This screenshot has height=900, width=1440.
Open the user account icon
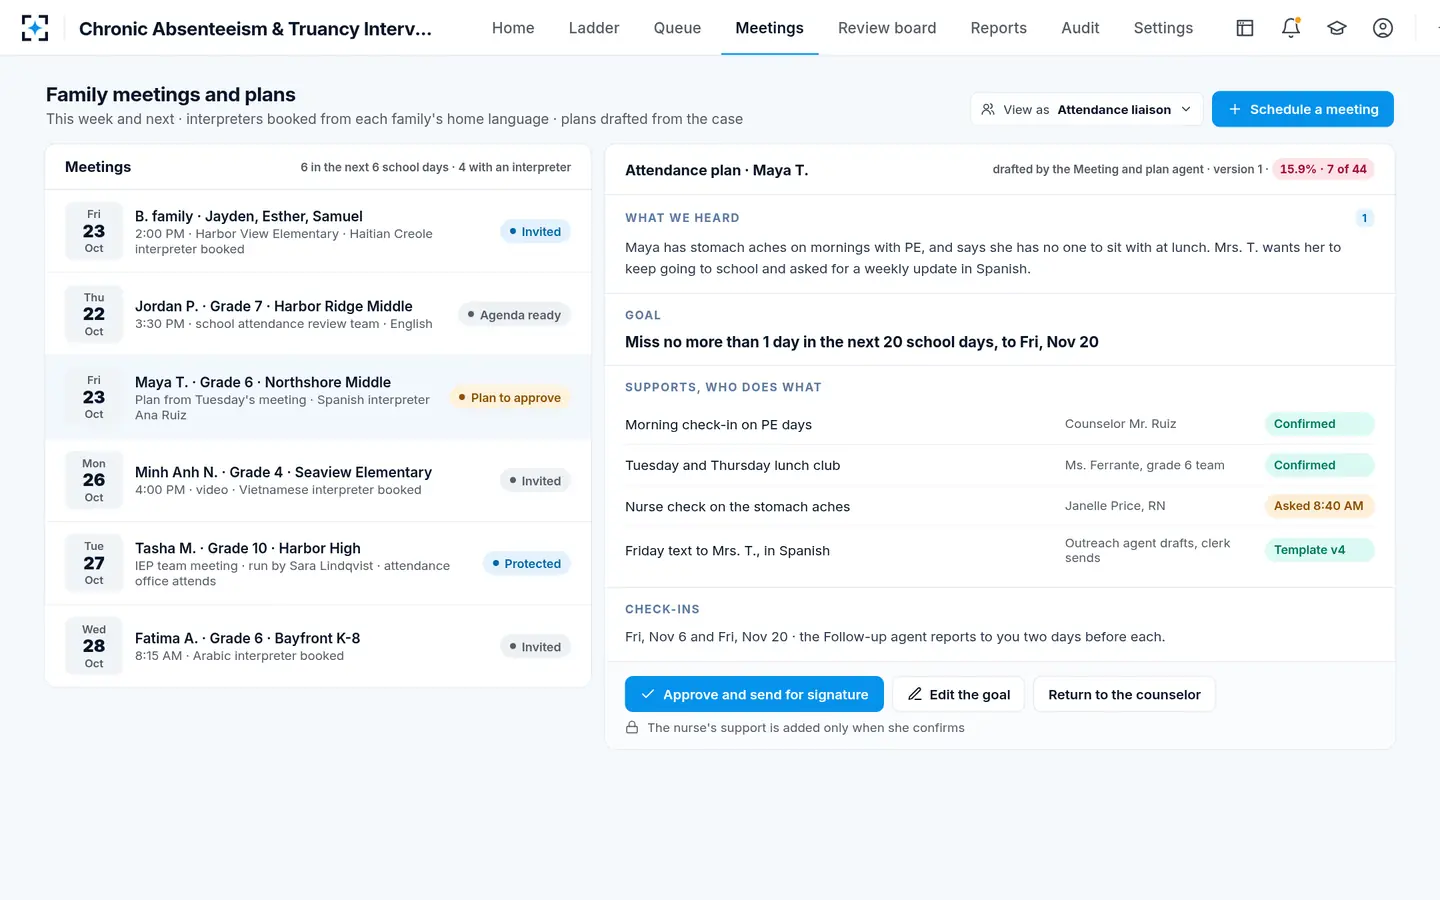(x=1383, y=28)
